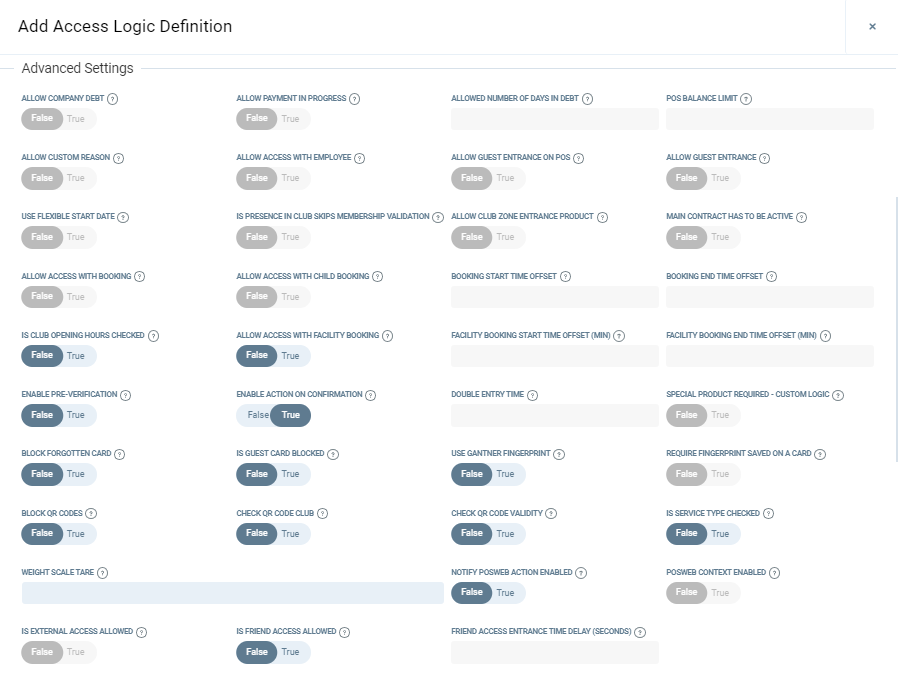Click help icon beside Allow Company Debt
Image resolution: width=898 pixels, height=682 pixels.
pyautogui.click(x=113, y=99)
